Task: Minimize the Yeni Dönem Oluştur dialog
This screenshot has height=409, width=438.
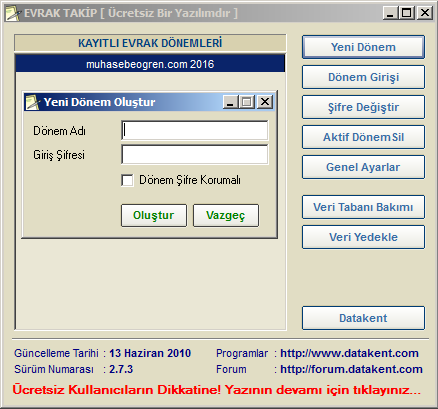Action: coord(230,102)
